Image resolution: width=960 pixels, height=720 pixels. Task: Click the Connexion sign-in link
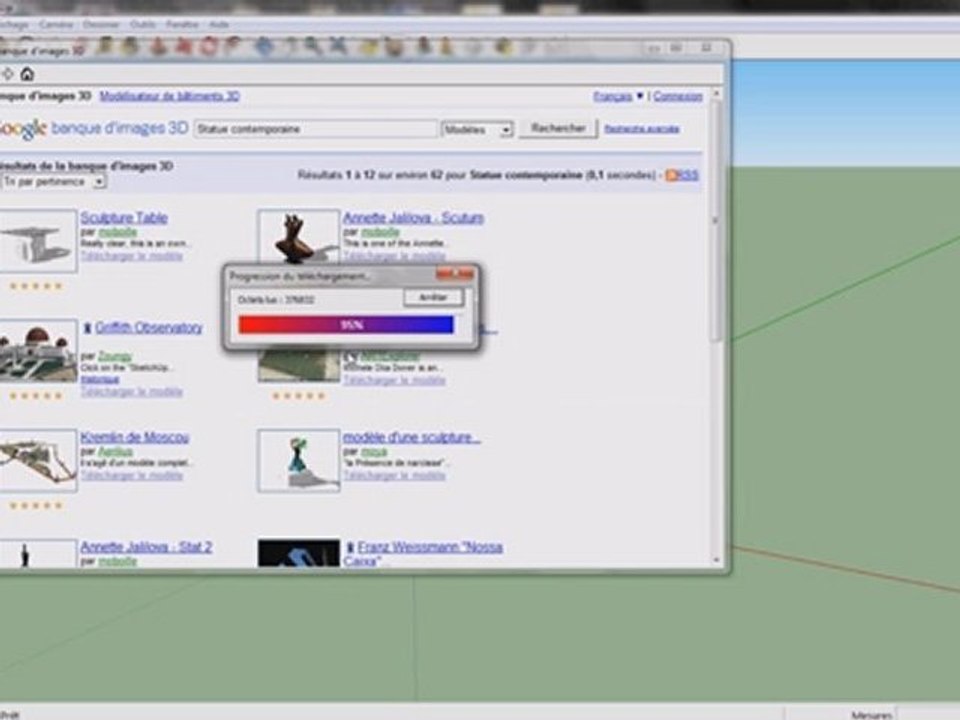pyautogui.click(x=678, y=96)
